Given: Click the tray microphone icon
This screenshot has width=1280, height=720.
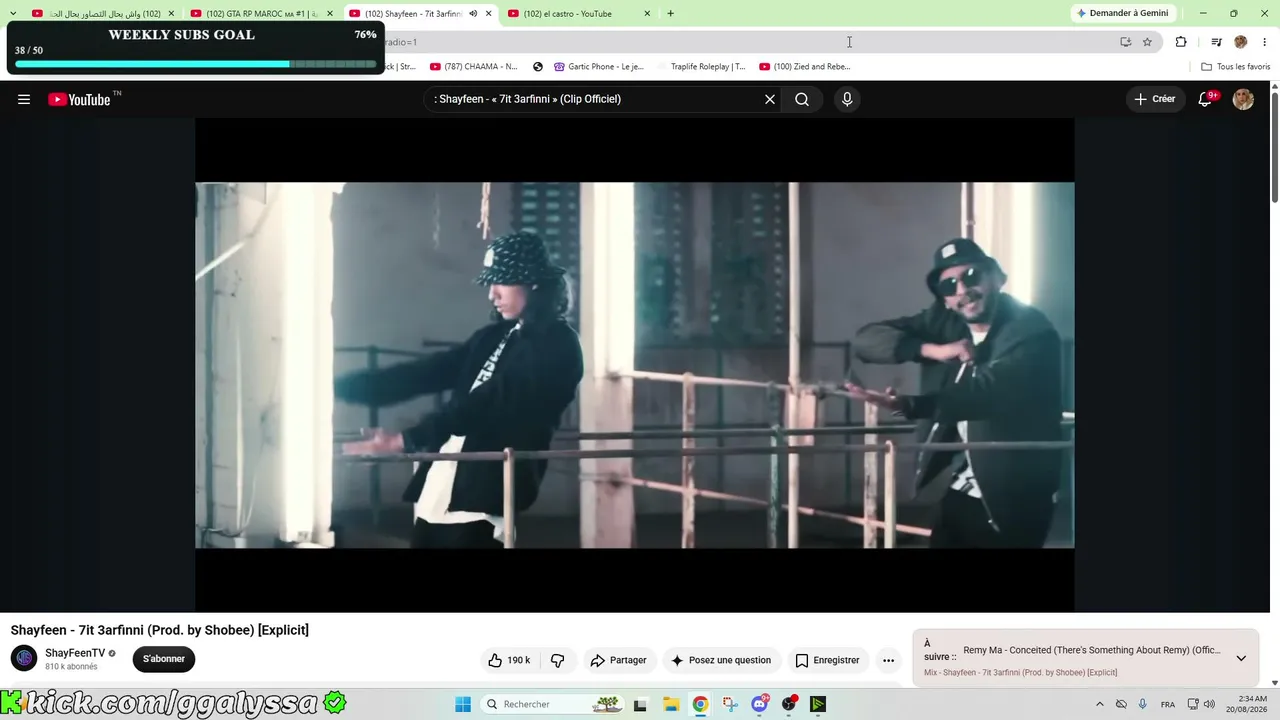Looking at the screenshot, I should click(1143, 704).
